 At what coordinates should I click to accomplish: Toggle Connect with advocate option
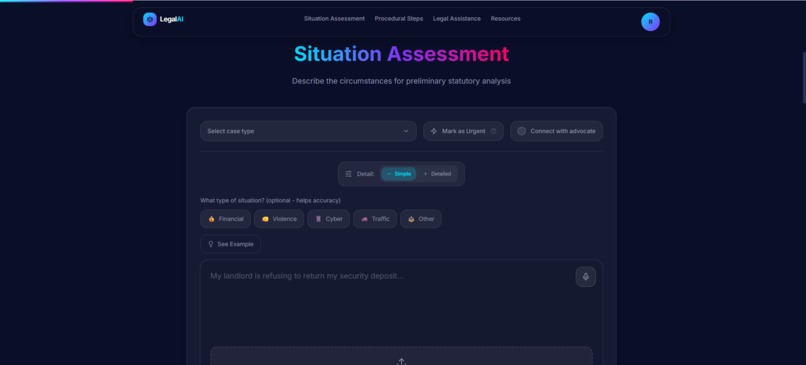556,131
